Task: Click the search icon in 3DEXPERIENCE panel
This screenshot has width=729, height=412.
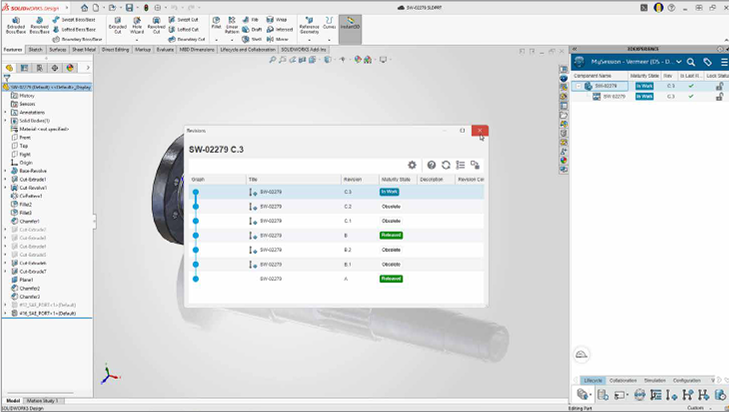Action: [x=691, y=62]
